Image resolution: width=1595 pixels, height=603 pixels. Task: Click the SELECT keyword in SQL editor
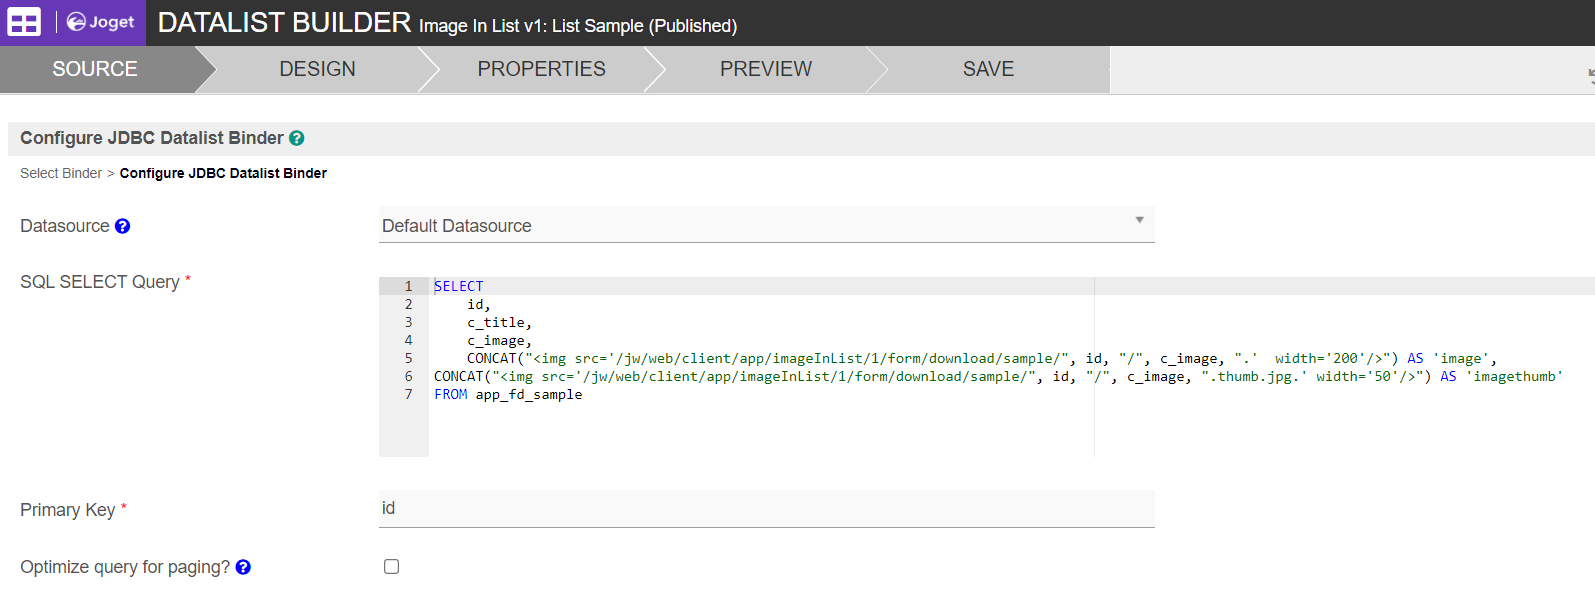(459, 286)
